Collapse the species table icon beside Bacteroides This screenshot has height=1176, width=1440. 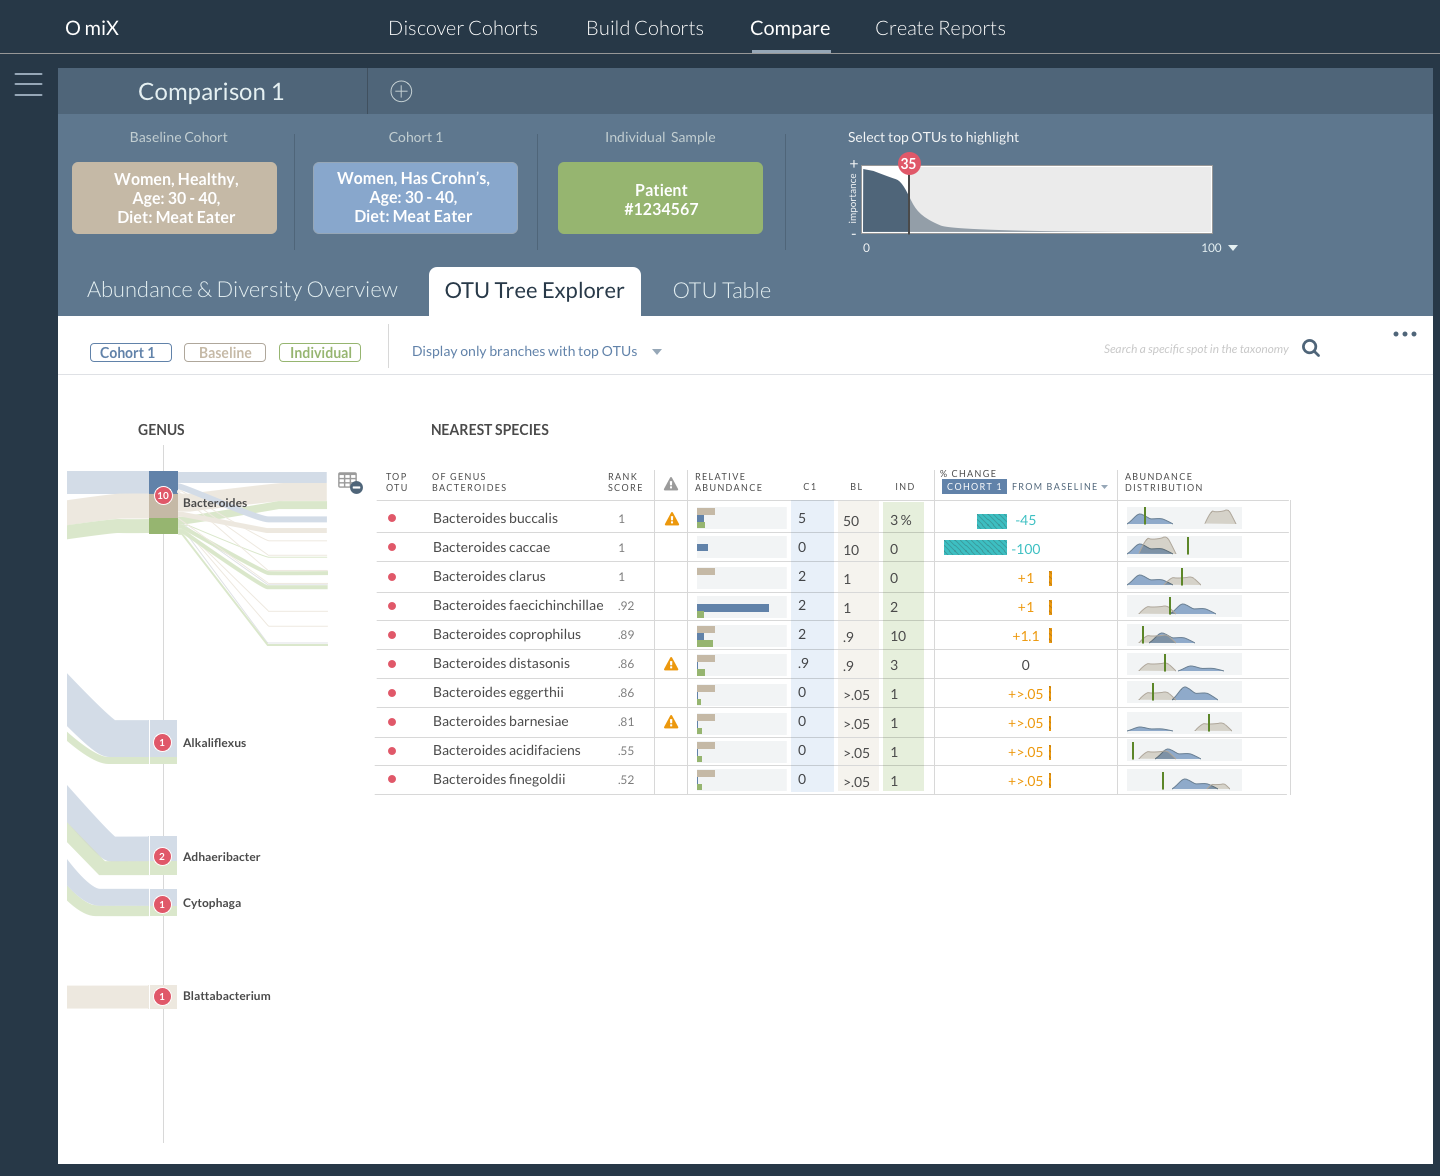click(350, 482)
